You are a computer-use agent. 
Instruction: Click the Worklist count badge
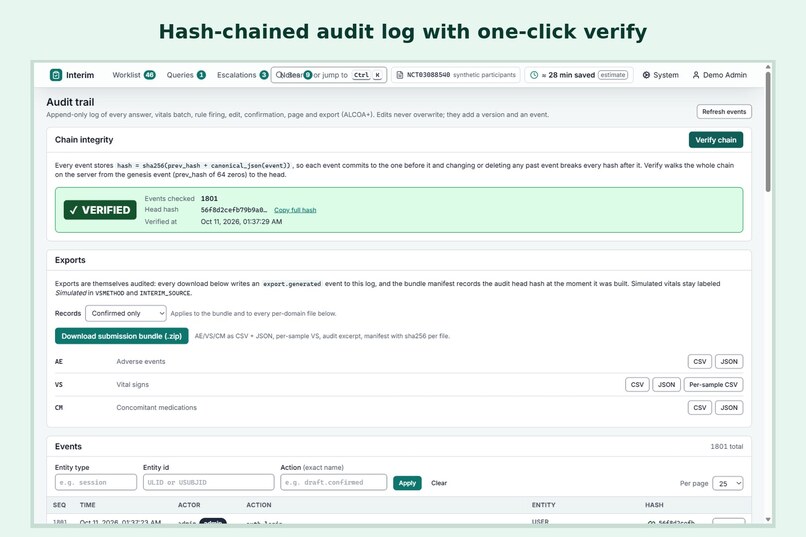coord(150,75)
